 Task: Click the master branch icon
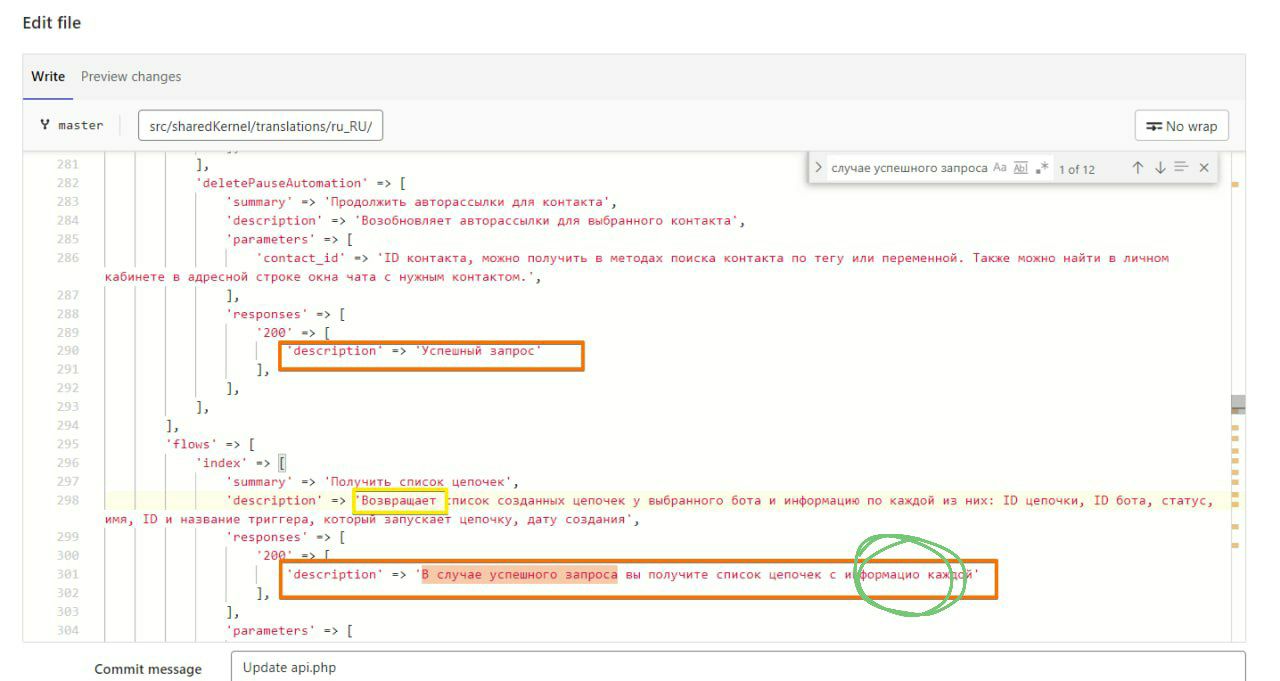[46, 126]
